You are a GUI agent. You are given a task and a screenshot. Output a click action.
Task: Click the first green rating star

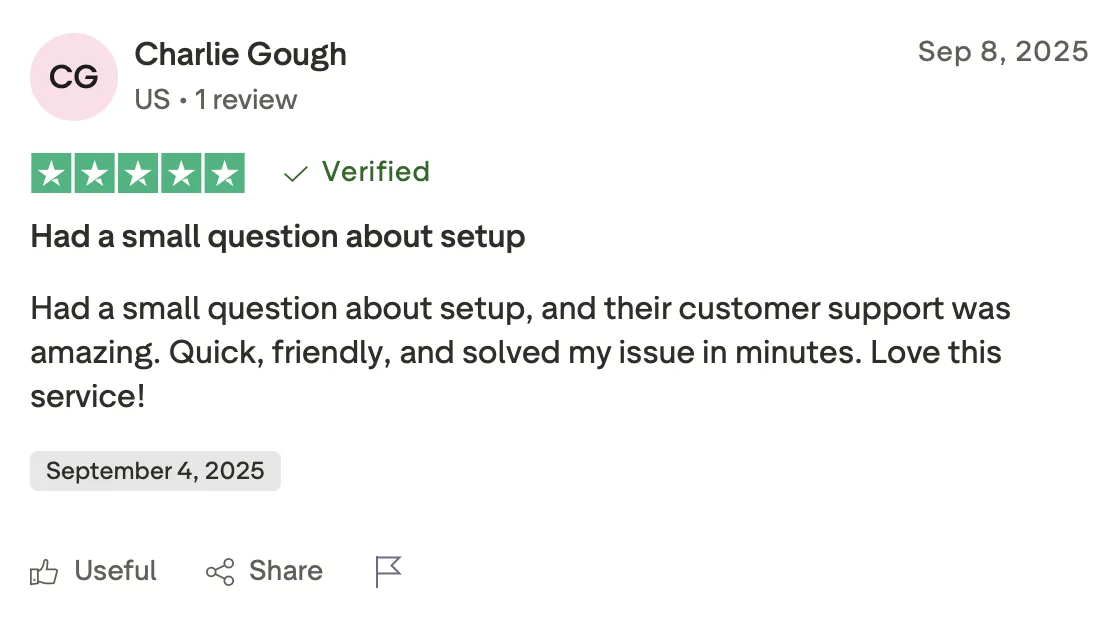[52, 174]
